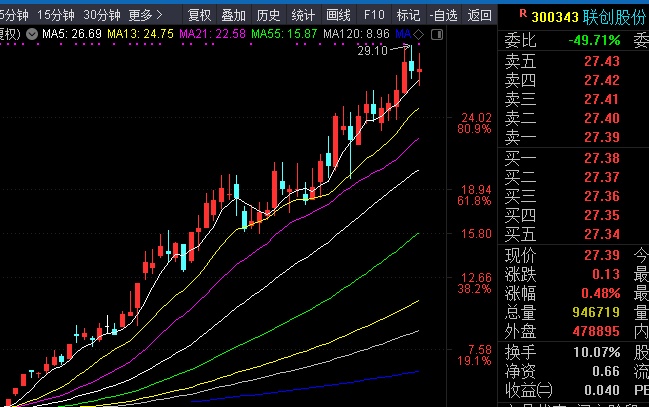Screen dimensions: 649x407
Task: Open the 历史 history view
Action: coord(268,15)
